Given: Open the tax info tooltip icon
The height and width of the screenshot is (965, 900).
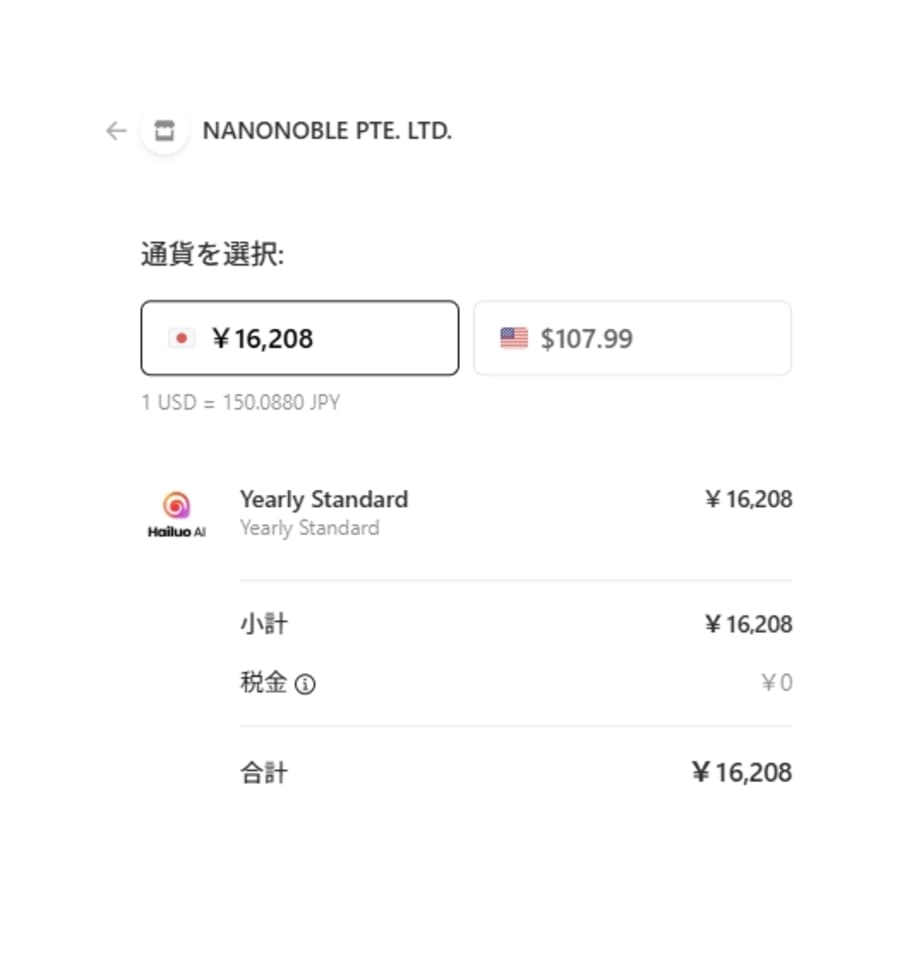Looking at the screenshot, I should tap(306, 684).
